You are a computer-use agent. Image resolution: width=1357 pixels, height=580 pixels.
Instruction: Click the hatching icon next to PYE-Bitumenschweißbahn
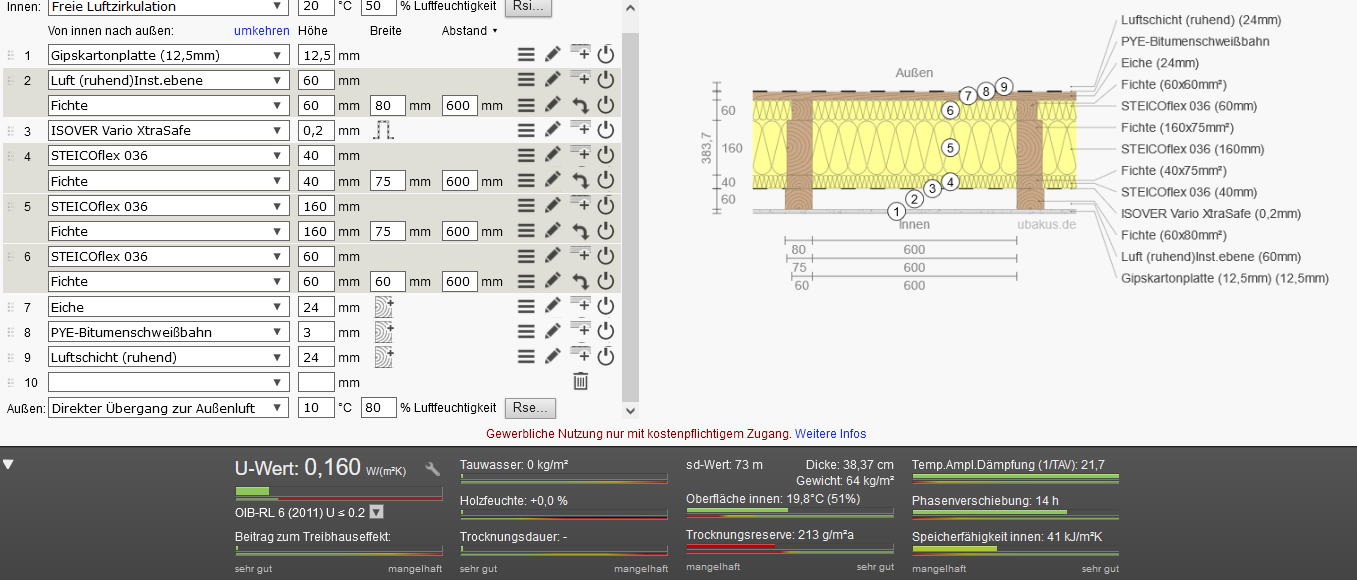coord(384,332)
